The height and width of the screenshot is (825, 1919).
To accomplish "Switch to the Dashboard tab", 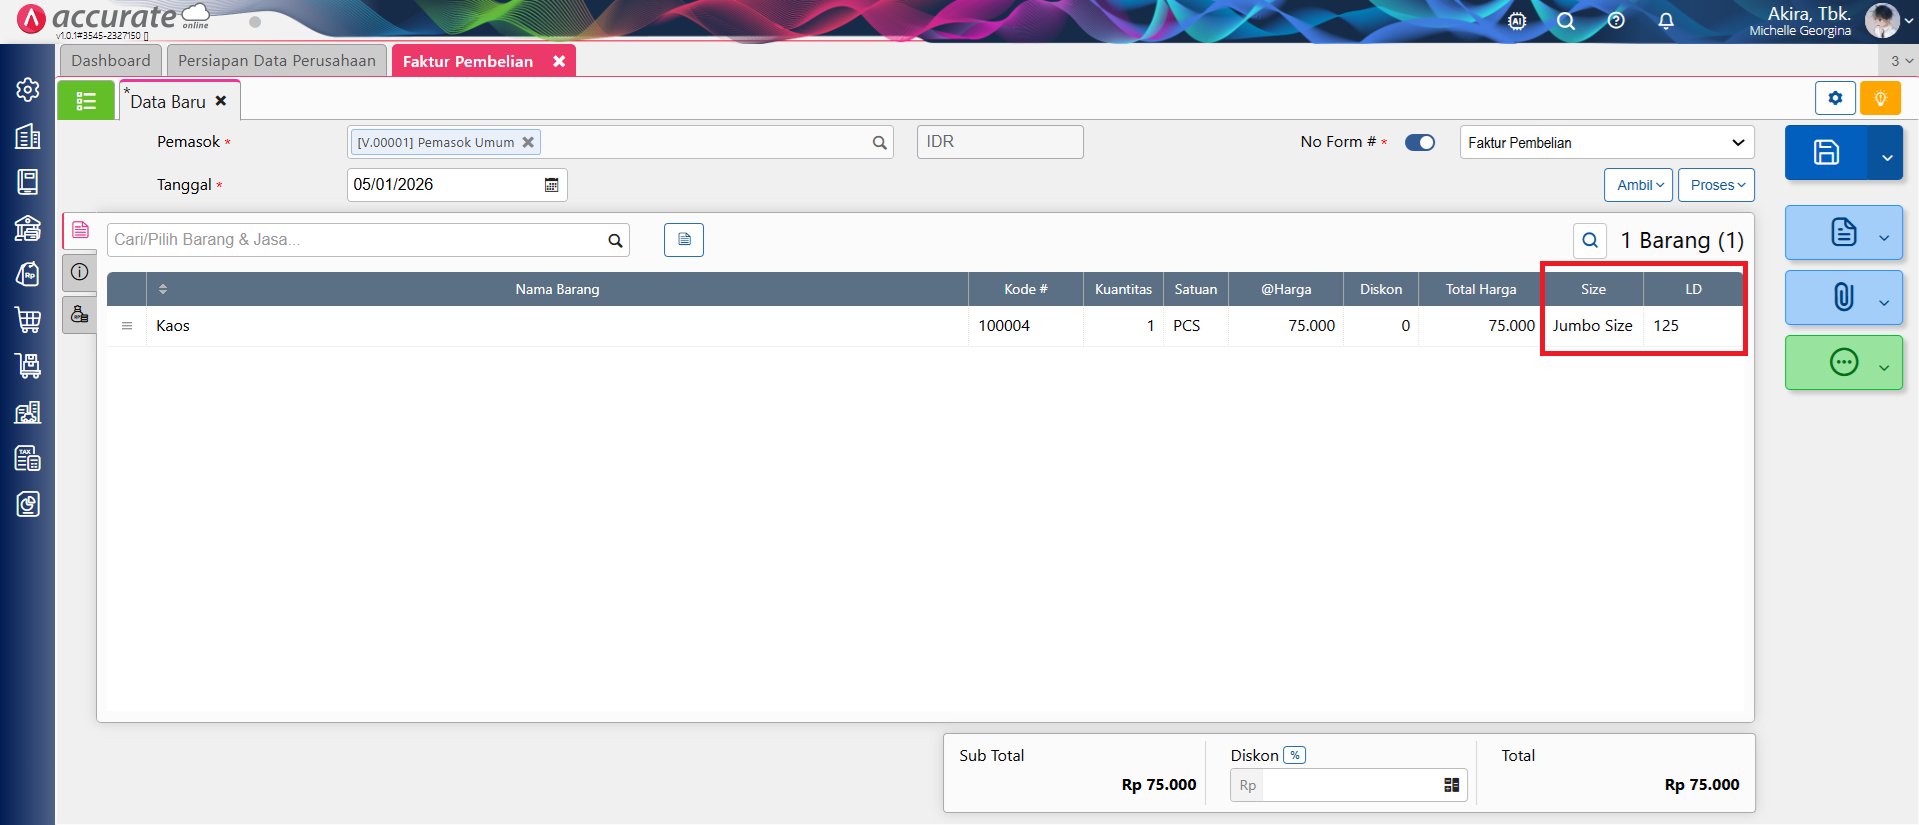I will [x=111, y=61].
